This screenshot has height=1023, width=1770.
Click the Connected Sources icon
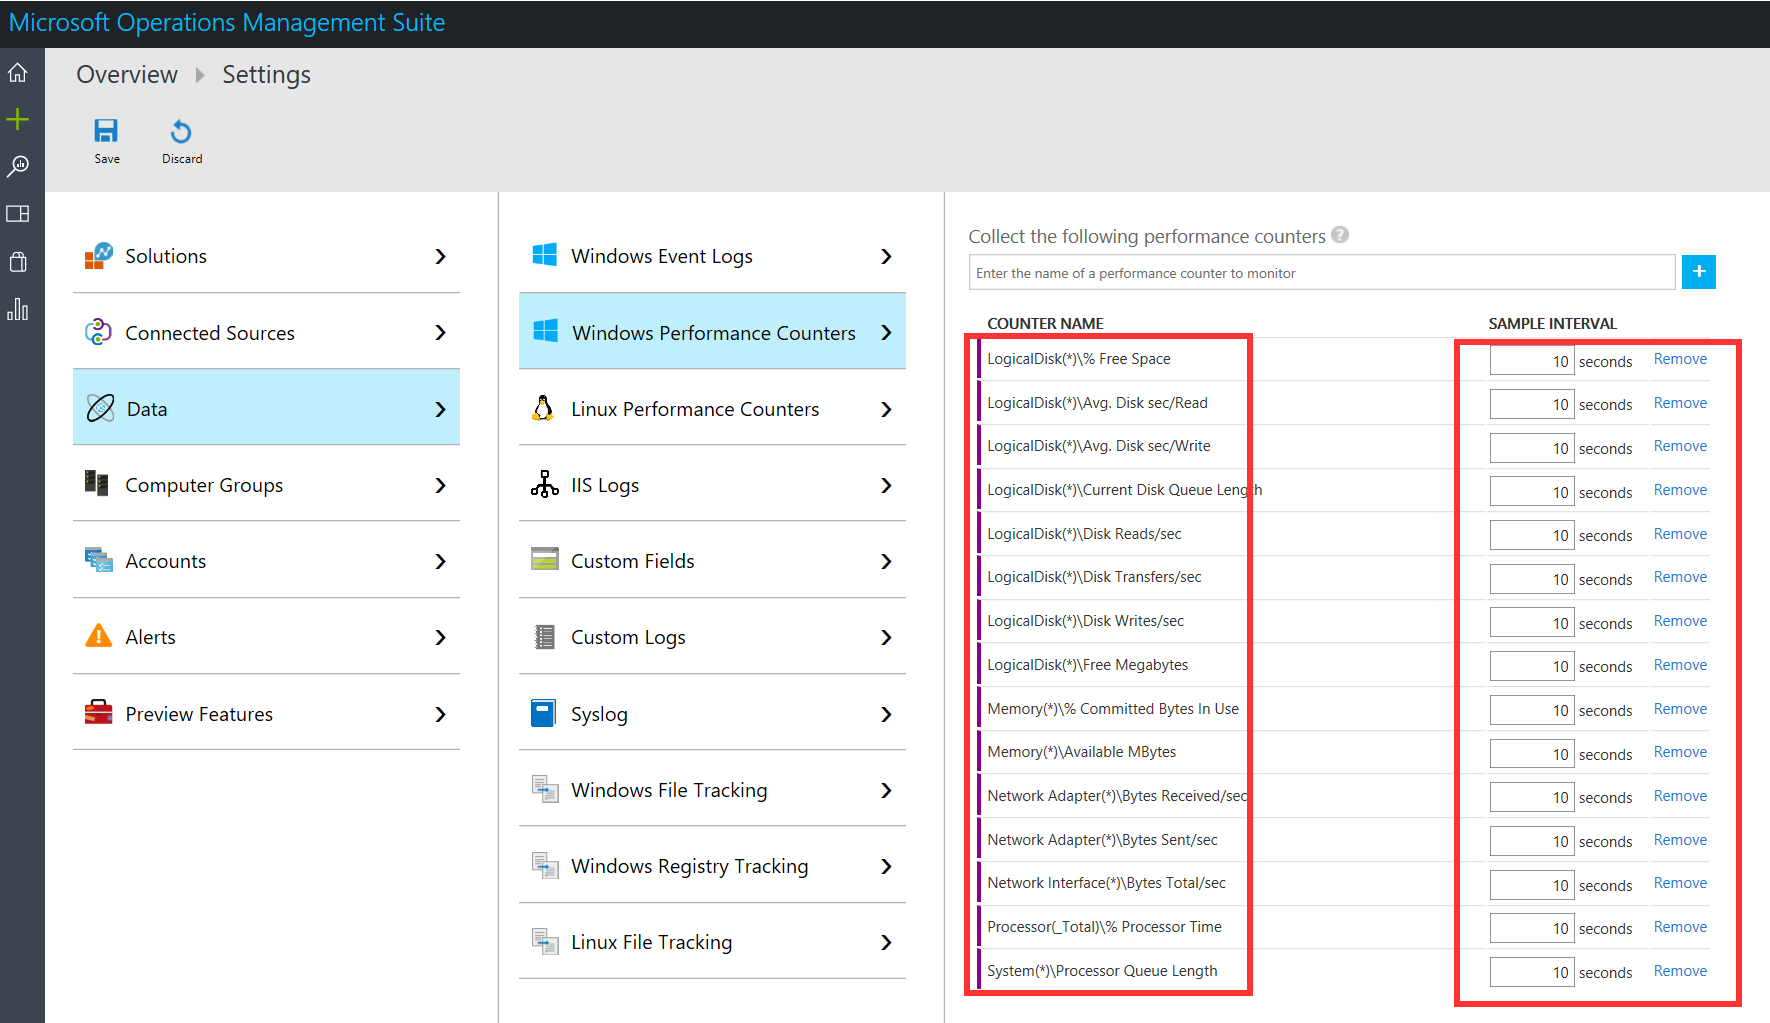coord(98,332)
